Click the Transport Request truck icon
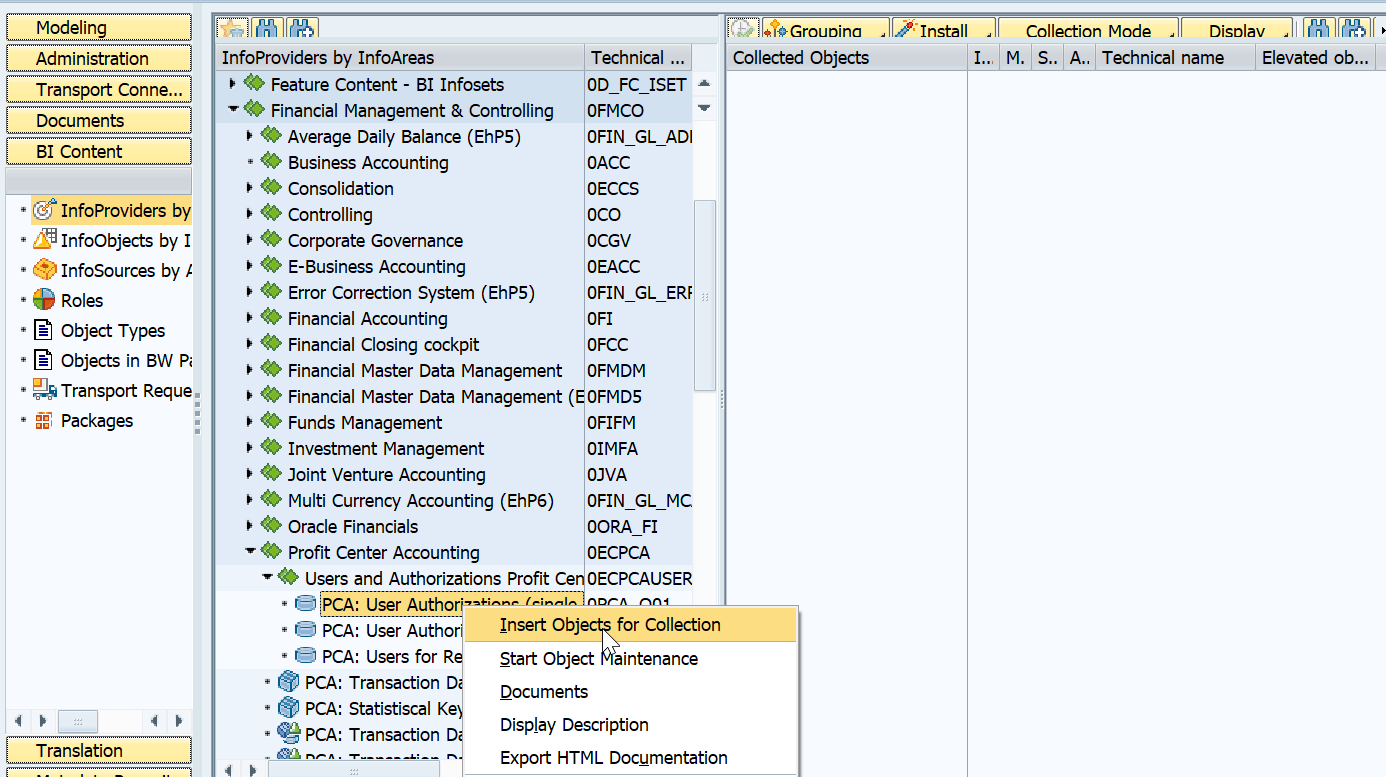Viewport: 1386px width, 777px height. pyautogui.click(x=44, y=390)
